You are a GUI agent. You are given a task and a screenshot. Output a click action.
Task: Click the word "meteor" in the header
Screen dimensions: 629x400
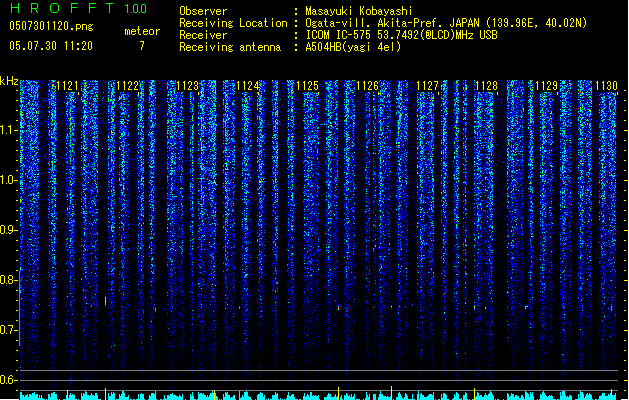[142, 31]
